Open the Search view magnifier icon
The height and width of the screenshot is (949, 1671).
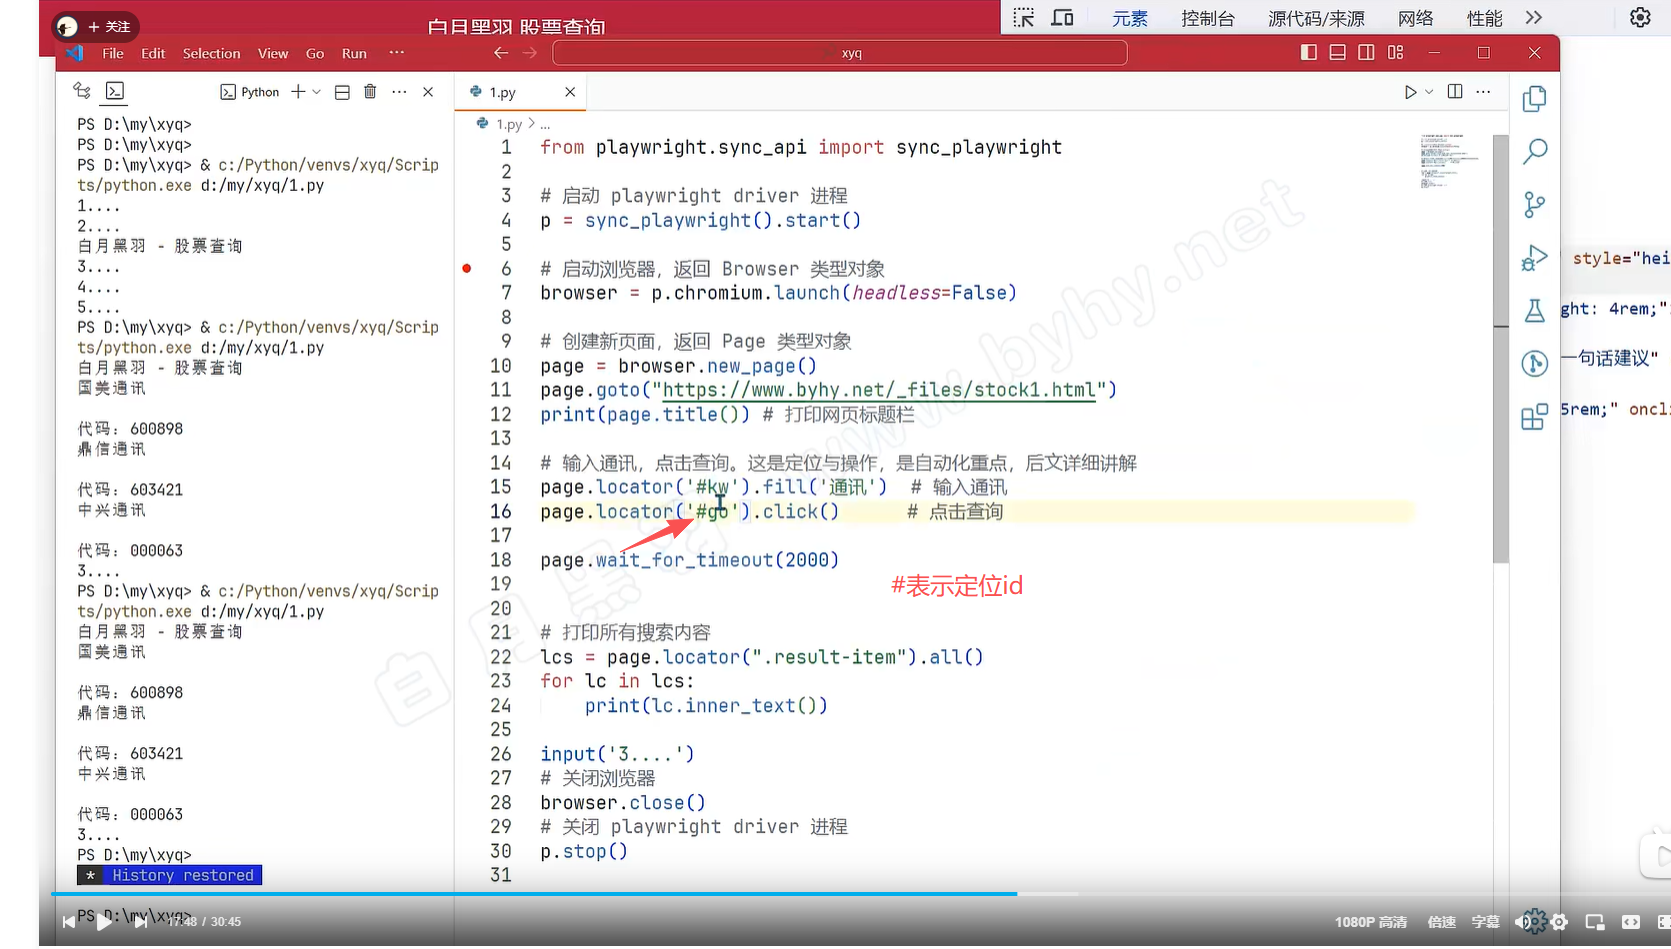pyautogui.click(x=1534, y=151)
